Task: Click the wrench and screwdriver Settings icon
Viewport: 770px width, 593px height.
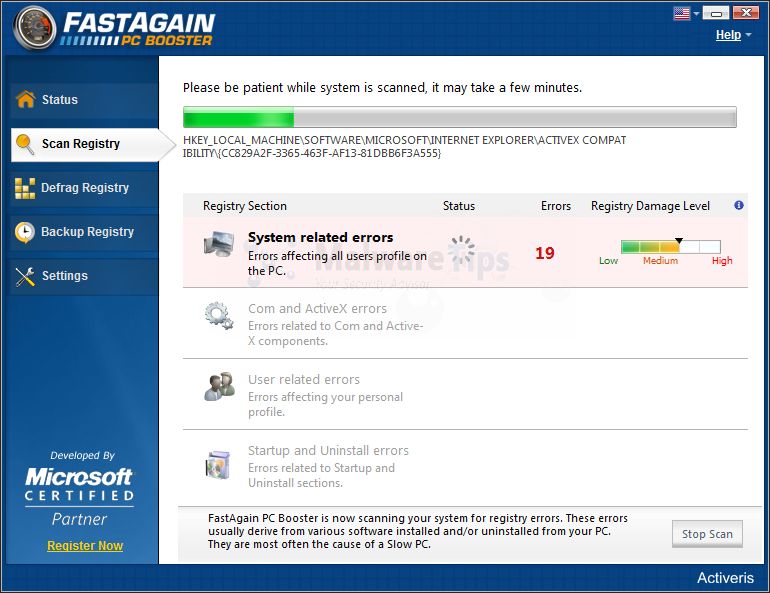Action: (25, 276)
